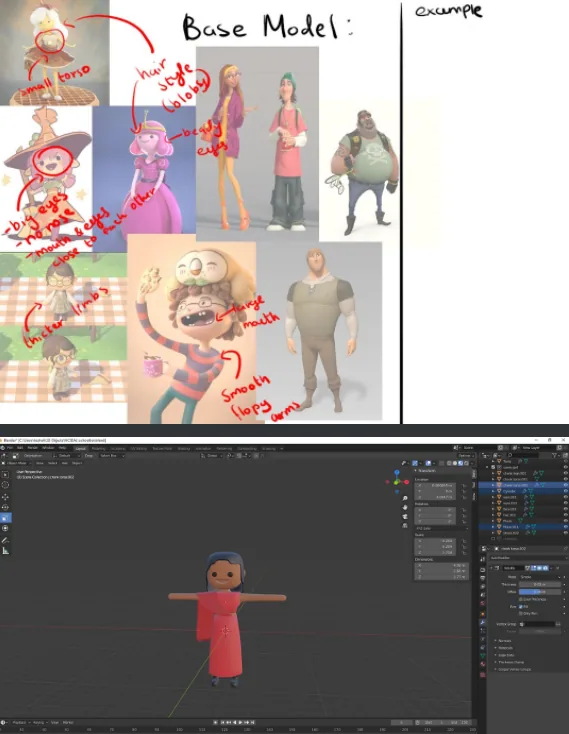Switch viewport to solid shading
The height and width of the screenshot is (734, 569).
(455, 463)
